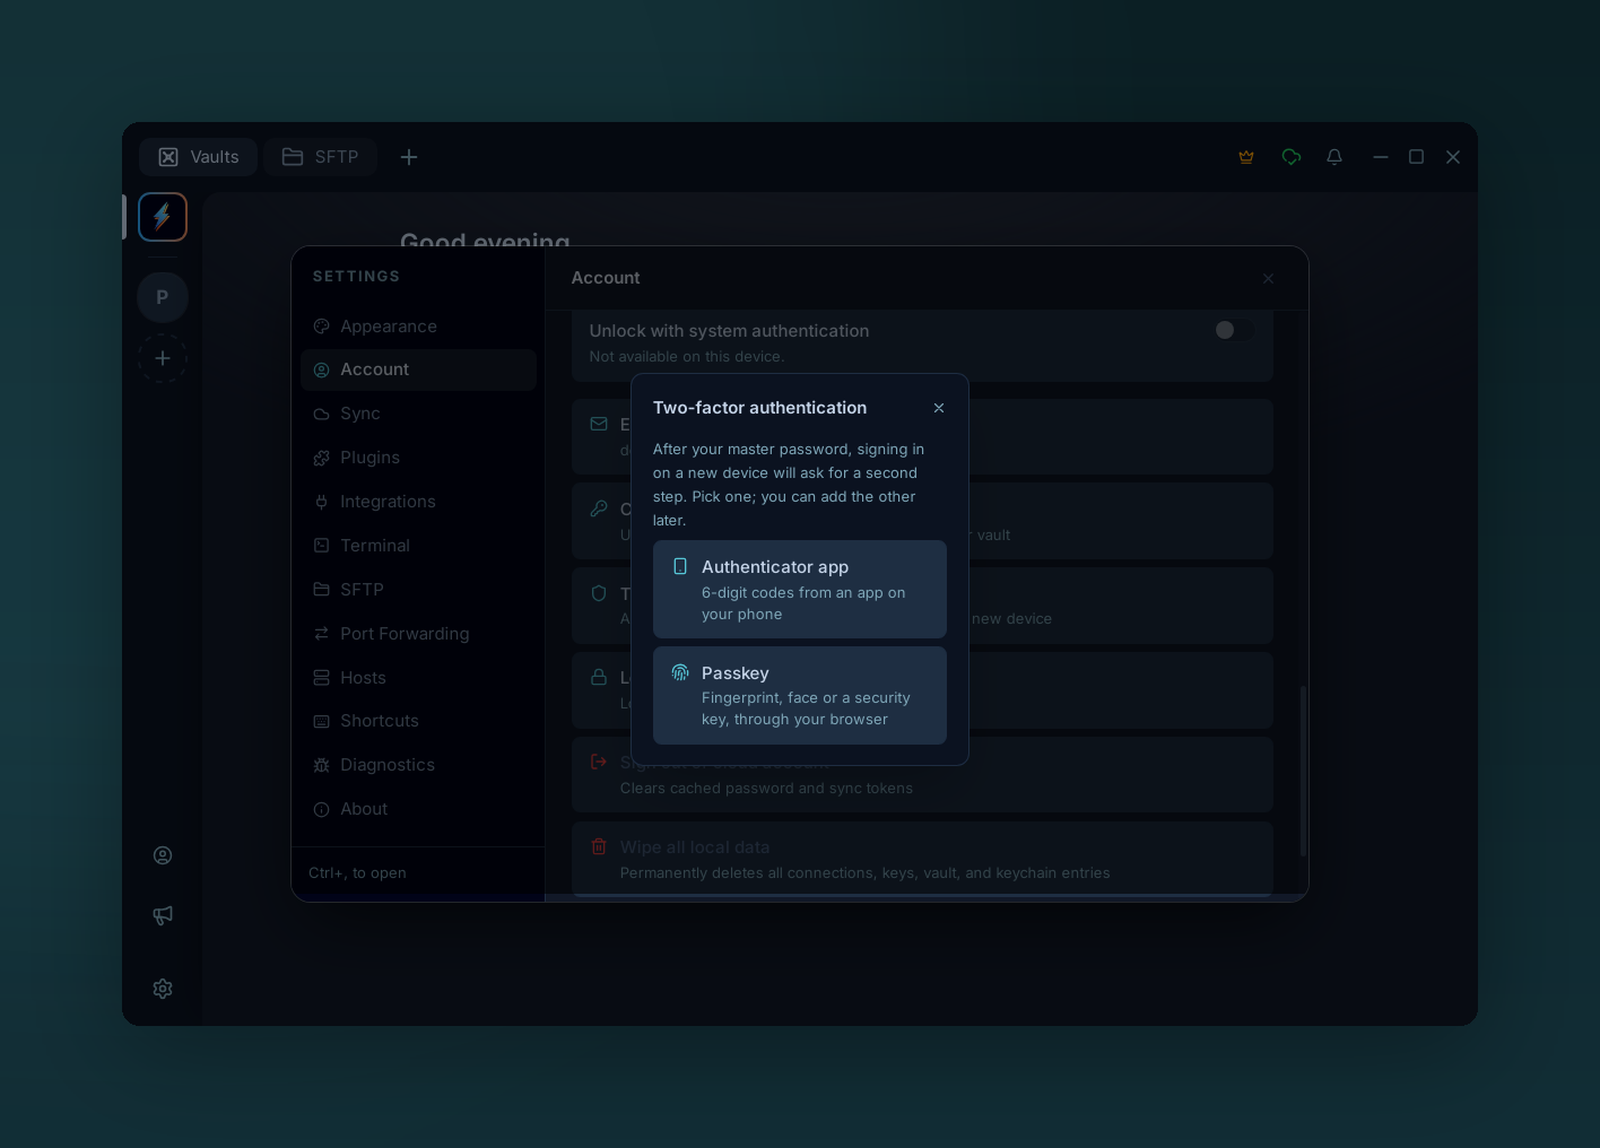This screenshot has height=1148, width=1600.
Task: Click the envelope email row icon
Action: click(x=599, y=424)
